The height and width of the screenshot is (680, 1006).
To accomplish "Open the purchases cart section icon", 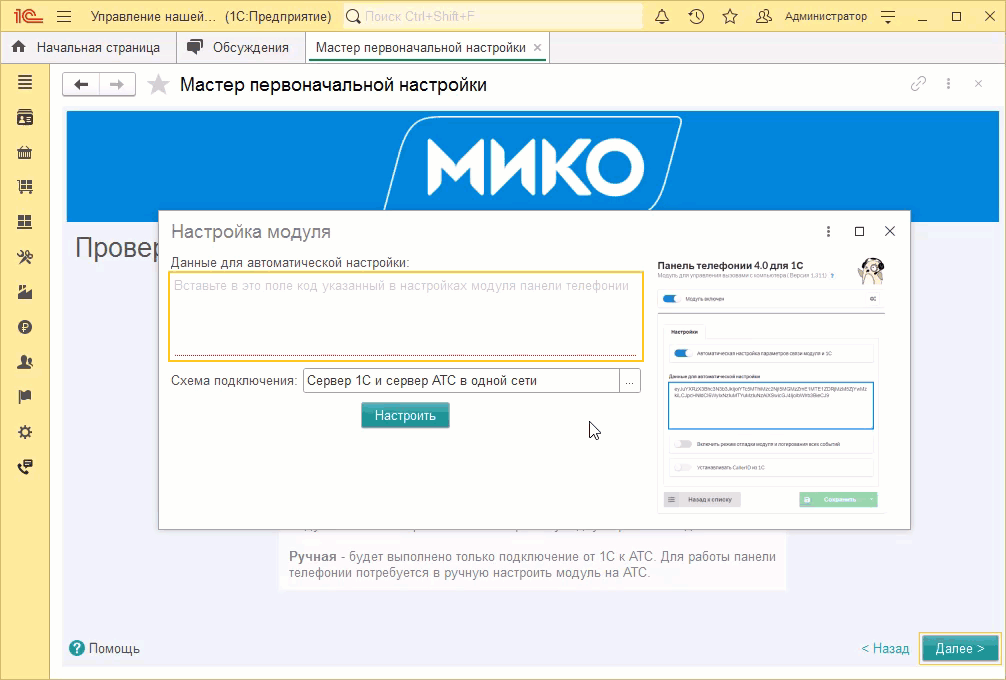I will click(25, 188).
